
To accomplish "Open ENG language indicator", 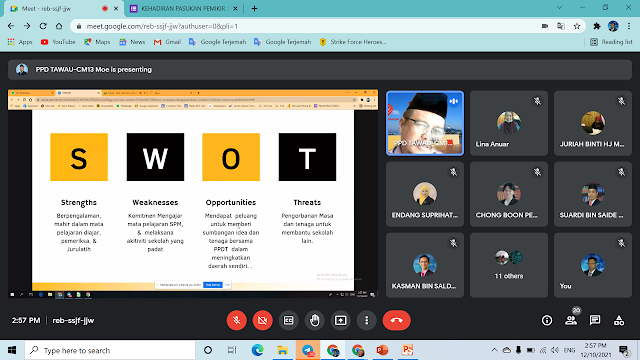I will pyautogui.click(x=569, y=350).
